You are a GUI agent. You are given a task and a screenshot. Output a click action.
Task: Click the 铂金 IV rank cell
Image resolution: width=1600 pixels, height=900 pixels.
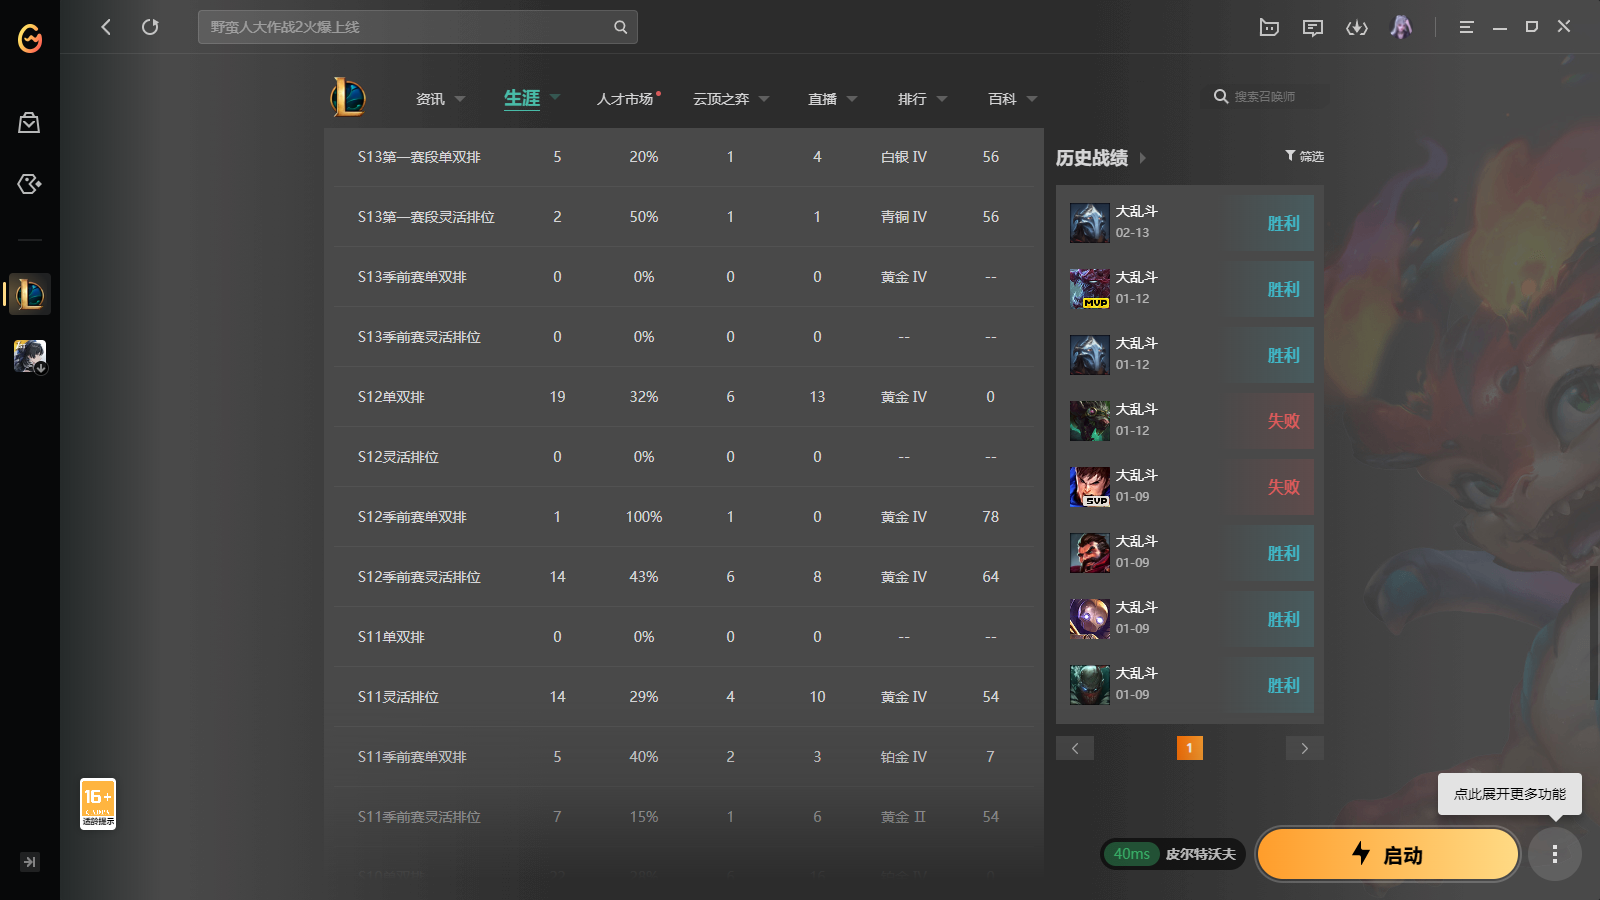tap(904, 757)
